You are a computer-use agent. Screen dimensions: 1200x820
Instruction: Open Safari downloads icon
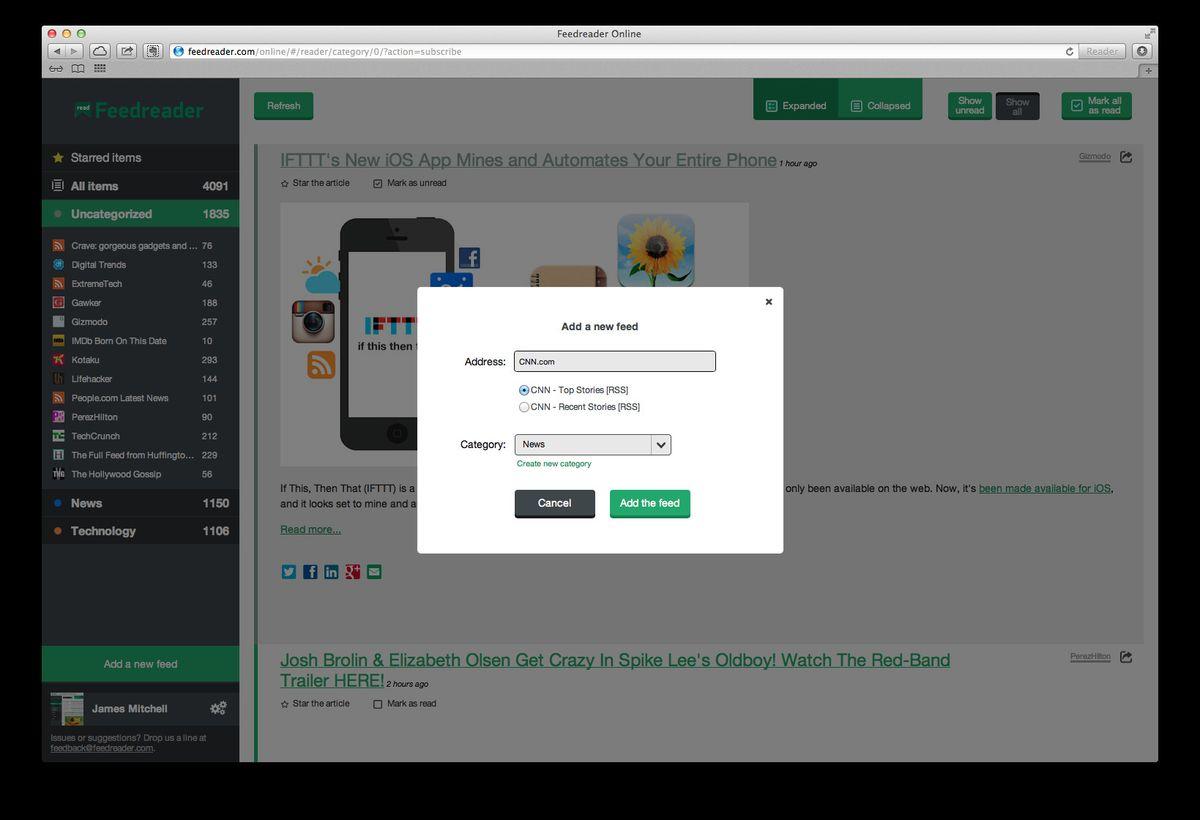pyautogui.click(x=1142, y=51)
